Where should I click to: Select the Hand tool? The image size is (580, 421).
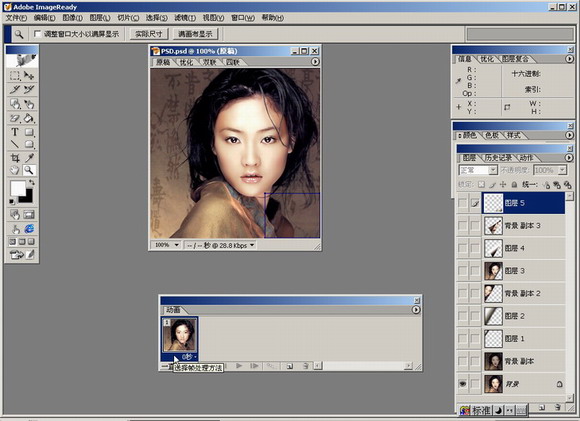pos(15,170)
